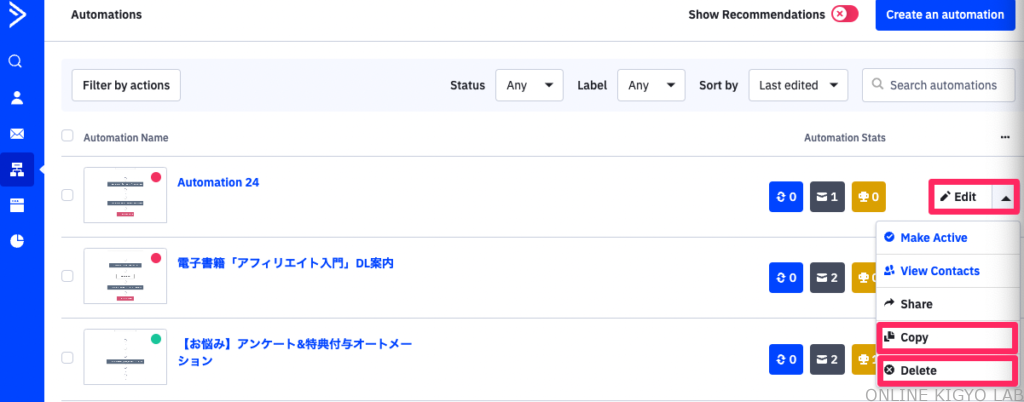
Task: Click Automation 24 gold goals badge
Action: (869, 197)
